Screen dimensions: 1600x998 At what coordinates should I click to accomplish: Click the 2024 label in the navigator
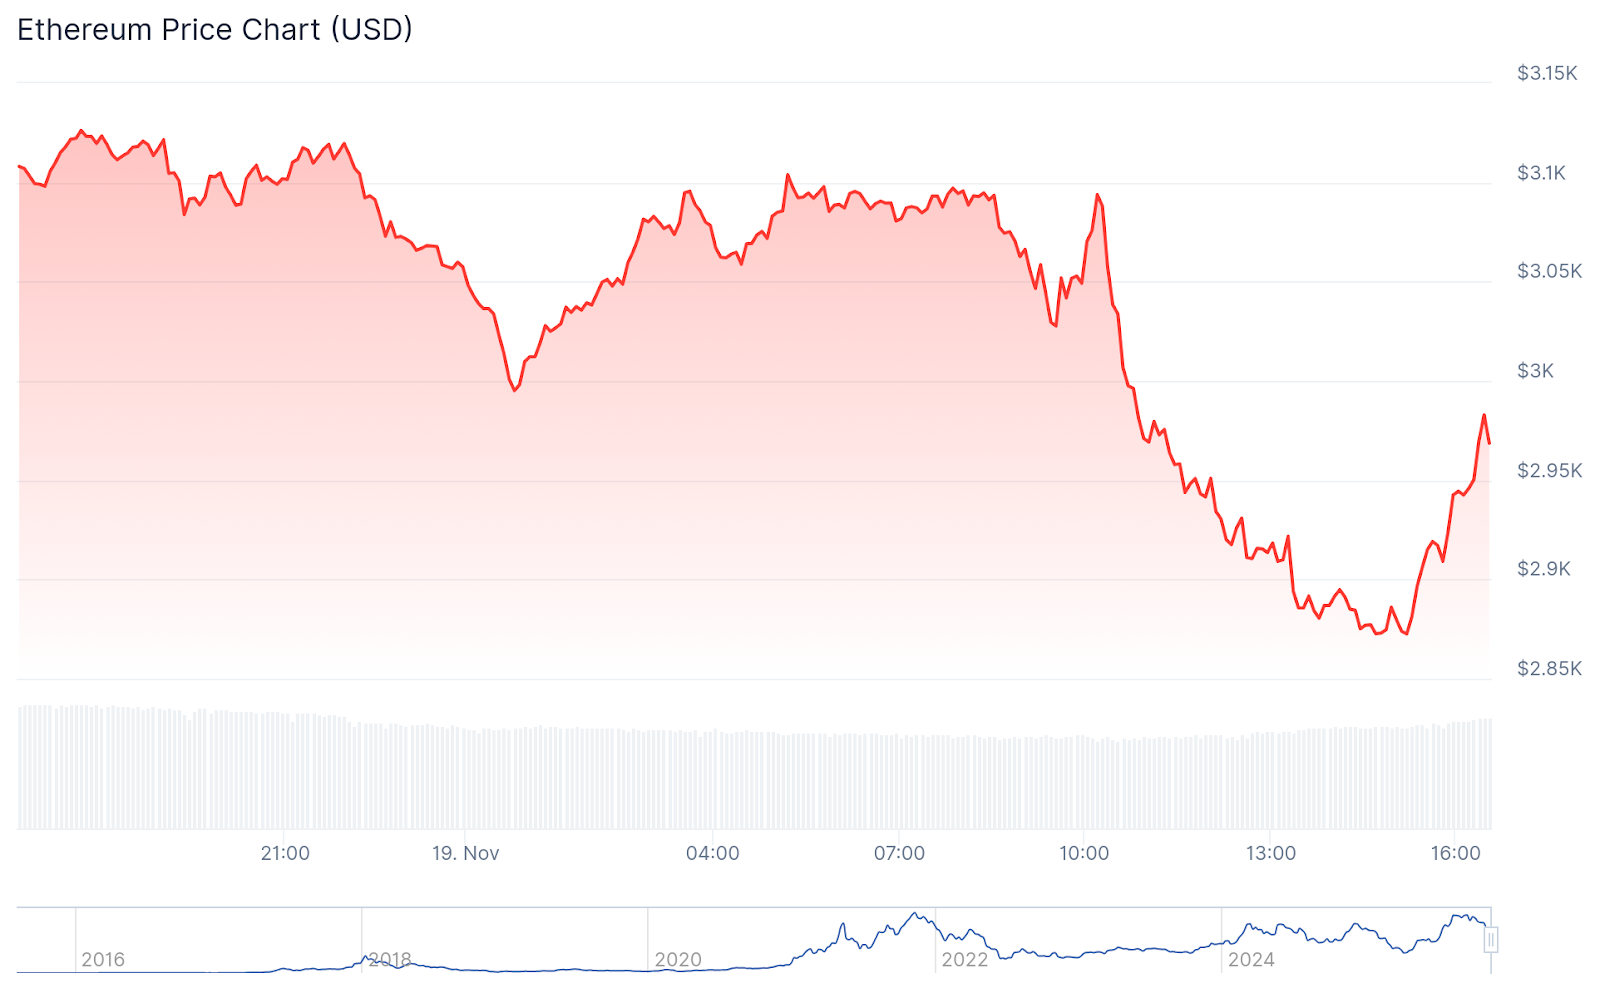(1251, 960)
